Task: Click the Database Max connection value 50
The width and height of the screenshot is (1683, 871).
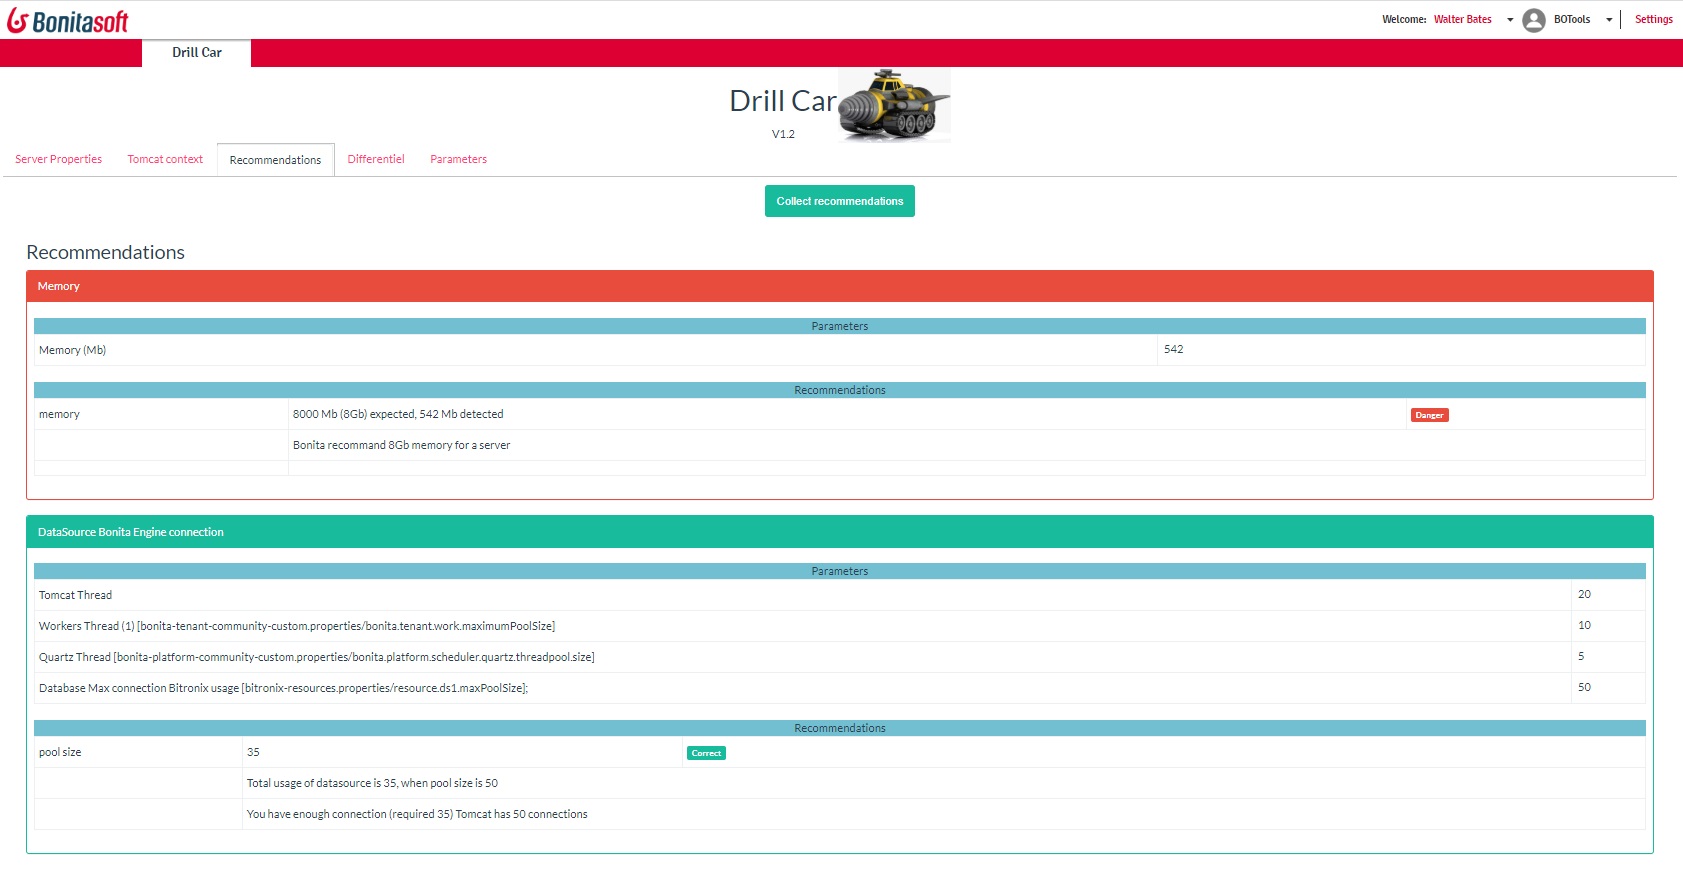Action: click(1584, 687)
